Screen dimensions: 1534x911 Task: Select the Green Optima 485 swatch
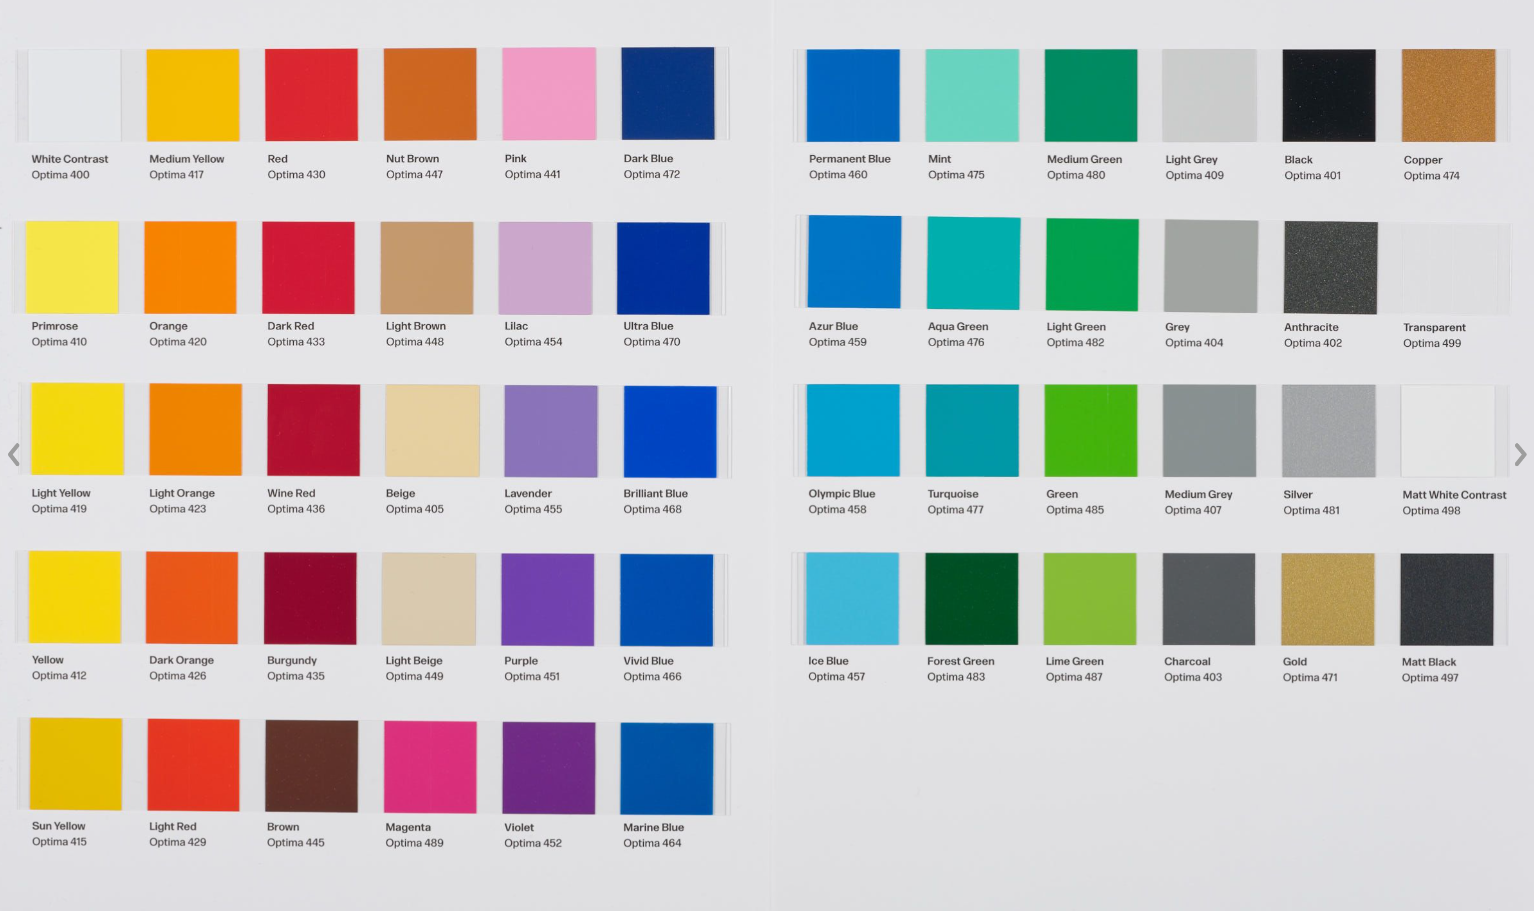coord(1091,431)
